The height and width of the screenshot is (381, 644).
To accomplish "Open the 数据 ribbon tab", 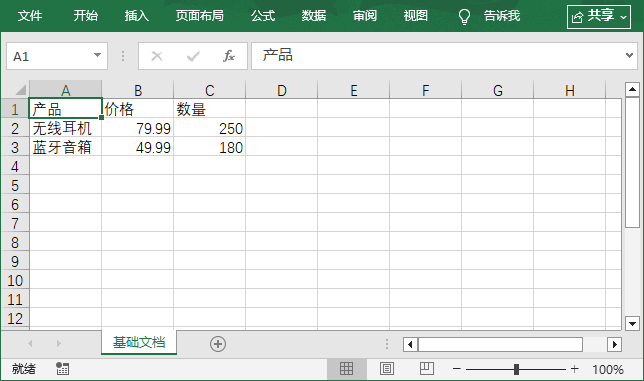I will [314, 16].
